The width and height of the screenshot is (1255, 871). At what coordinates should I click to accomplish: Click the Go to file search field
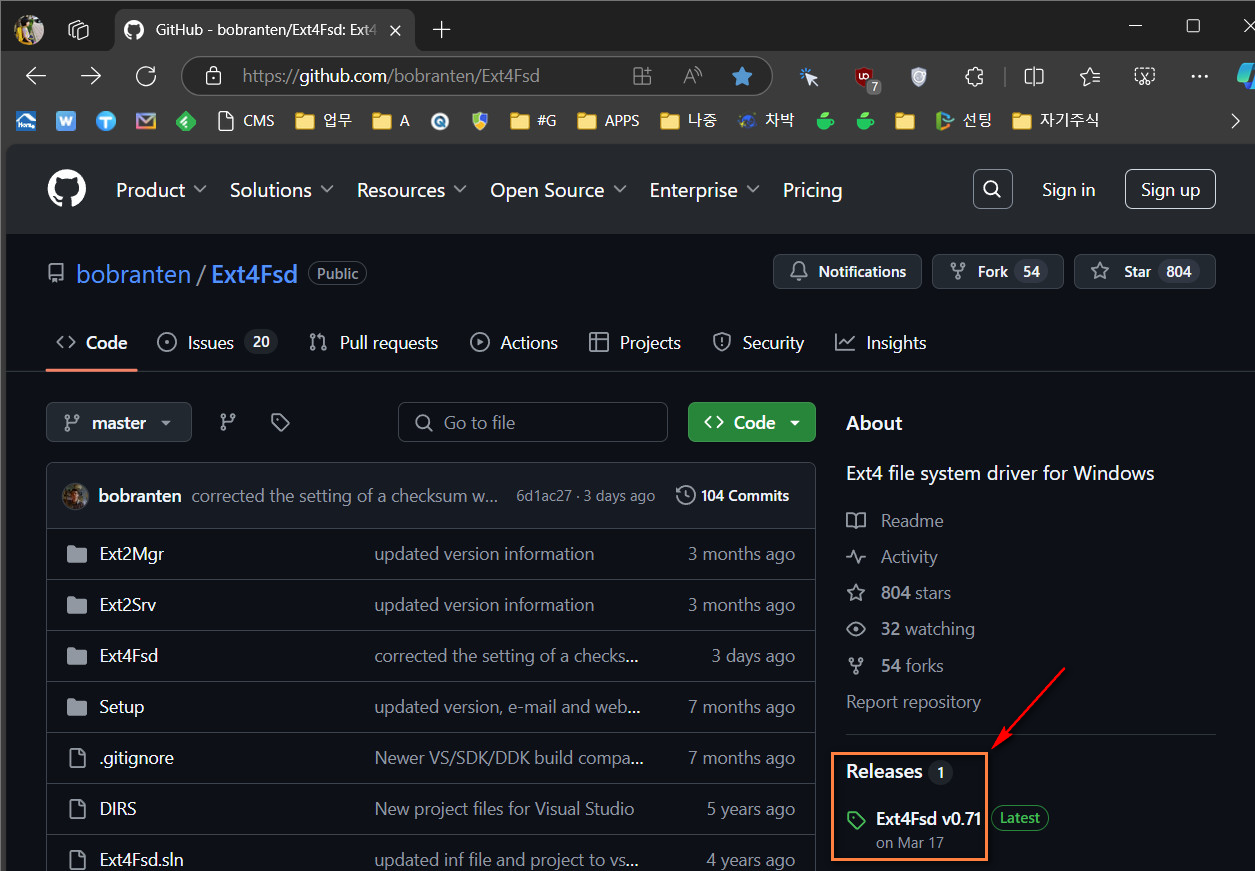(533, 423)
